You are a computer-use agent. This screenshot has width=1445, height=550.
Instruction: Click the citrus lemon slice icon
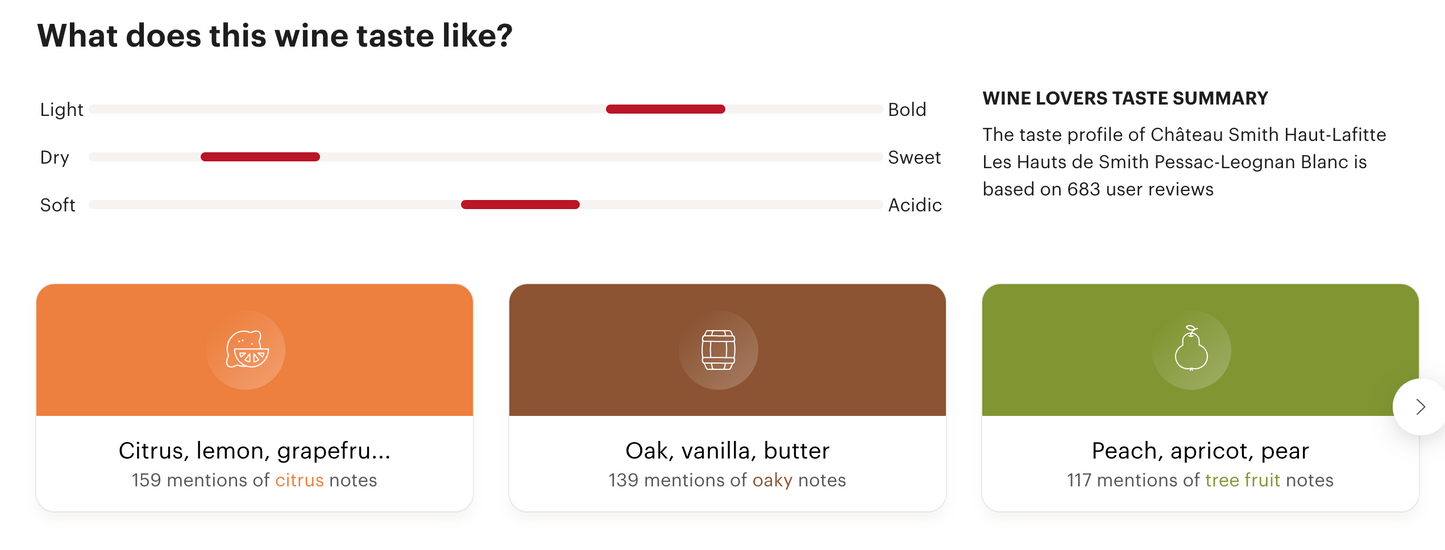click(x=246, y=351)
